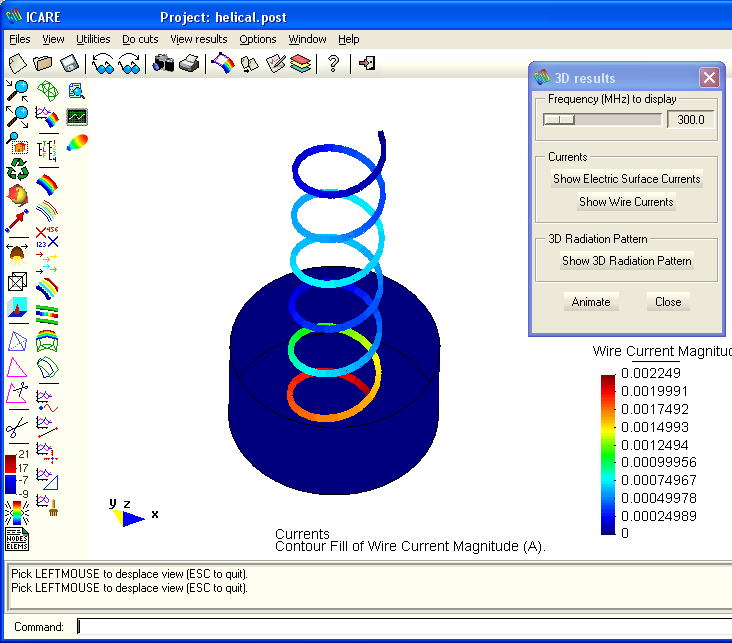Click the blue scissors cut icon

17,426
